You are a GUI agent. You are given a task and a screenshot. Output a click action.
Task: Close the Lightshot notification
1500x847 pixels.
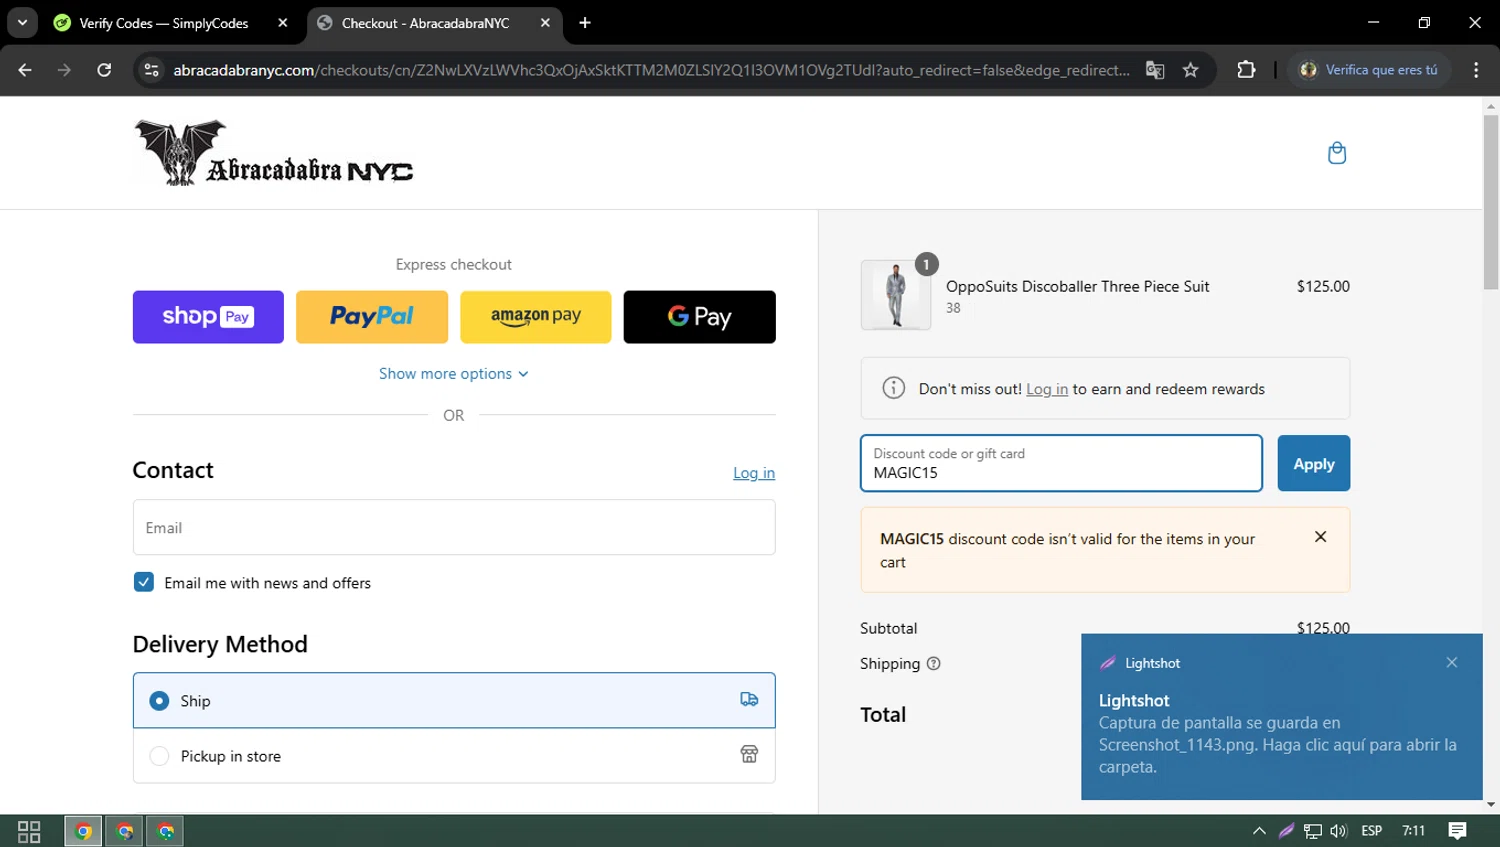1452,662
